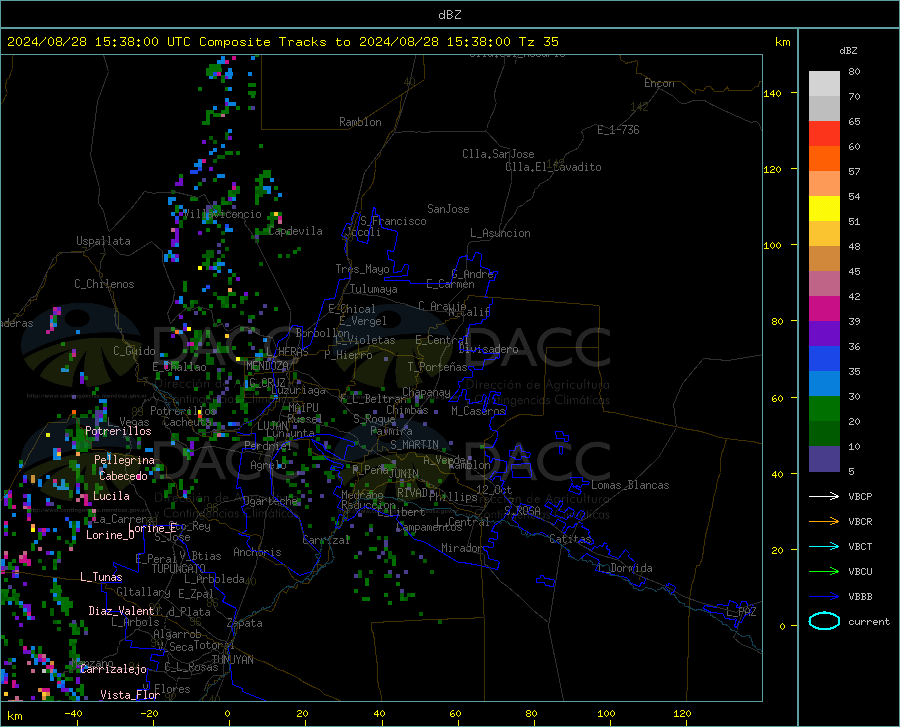Screen dimensions: 900x727
Task: Click the Catitas place label
Action: click(570, 539)
